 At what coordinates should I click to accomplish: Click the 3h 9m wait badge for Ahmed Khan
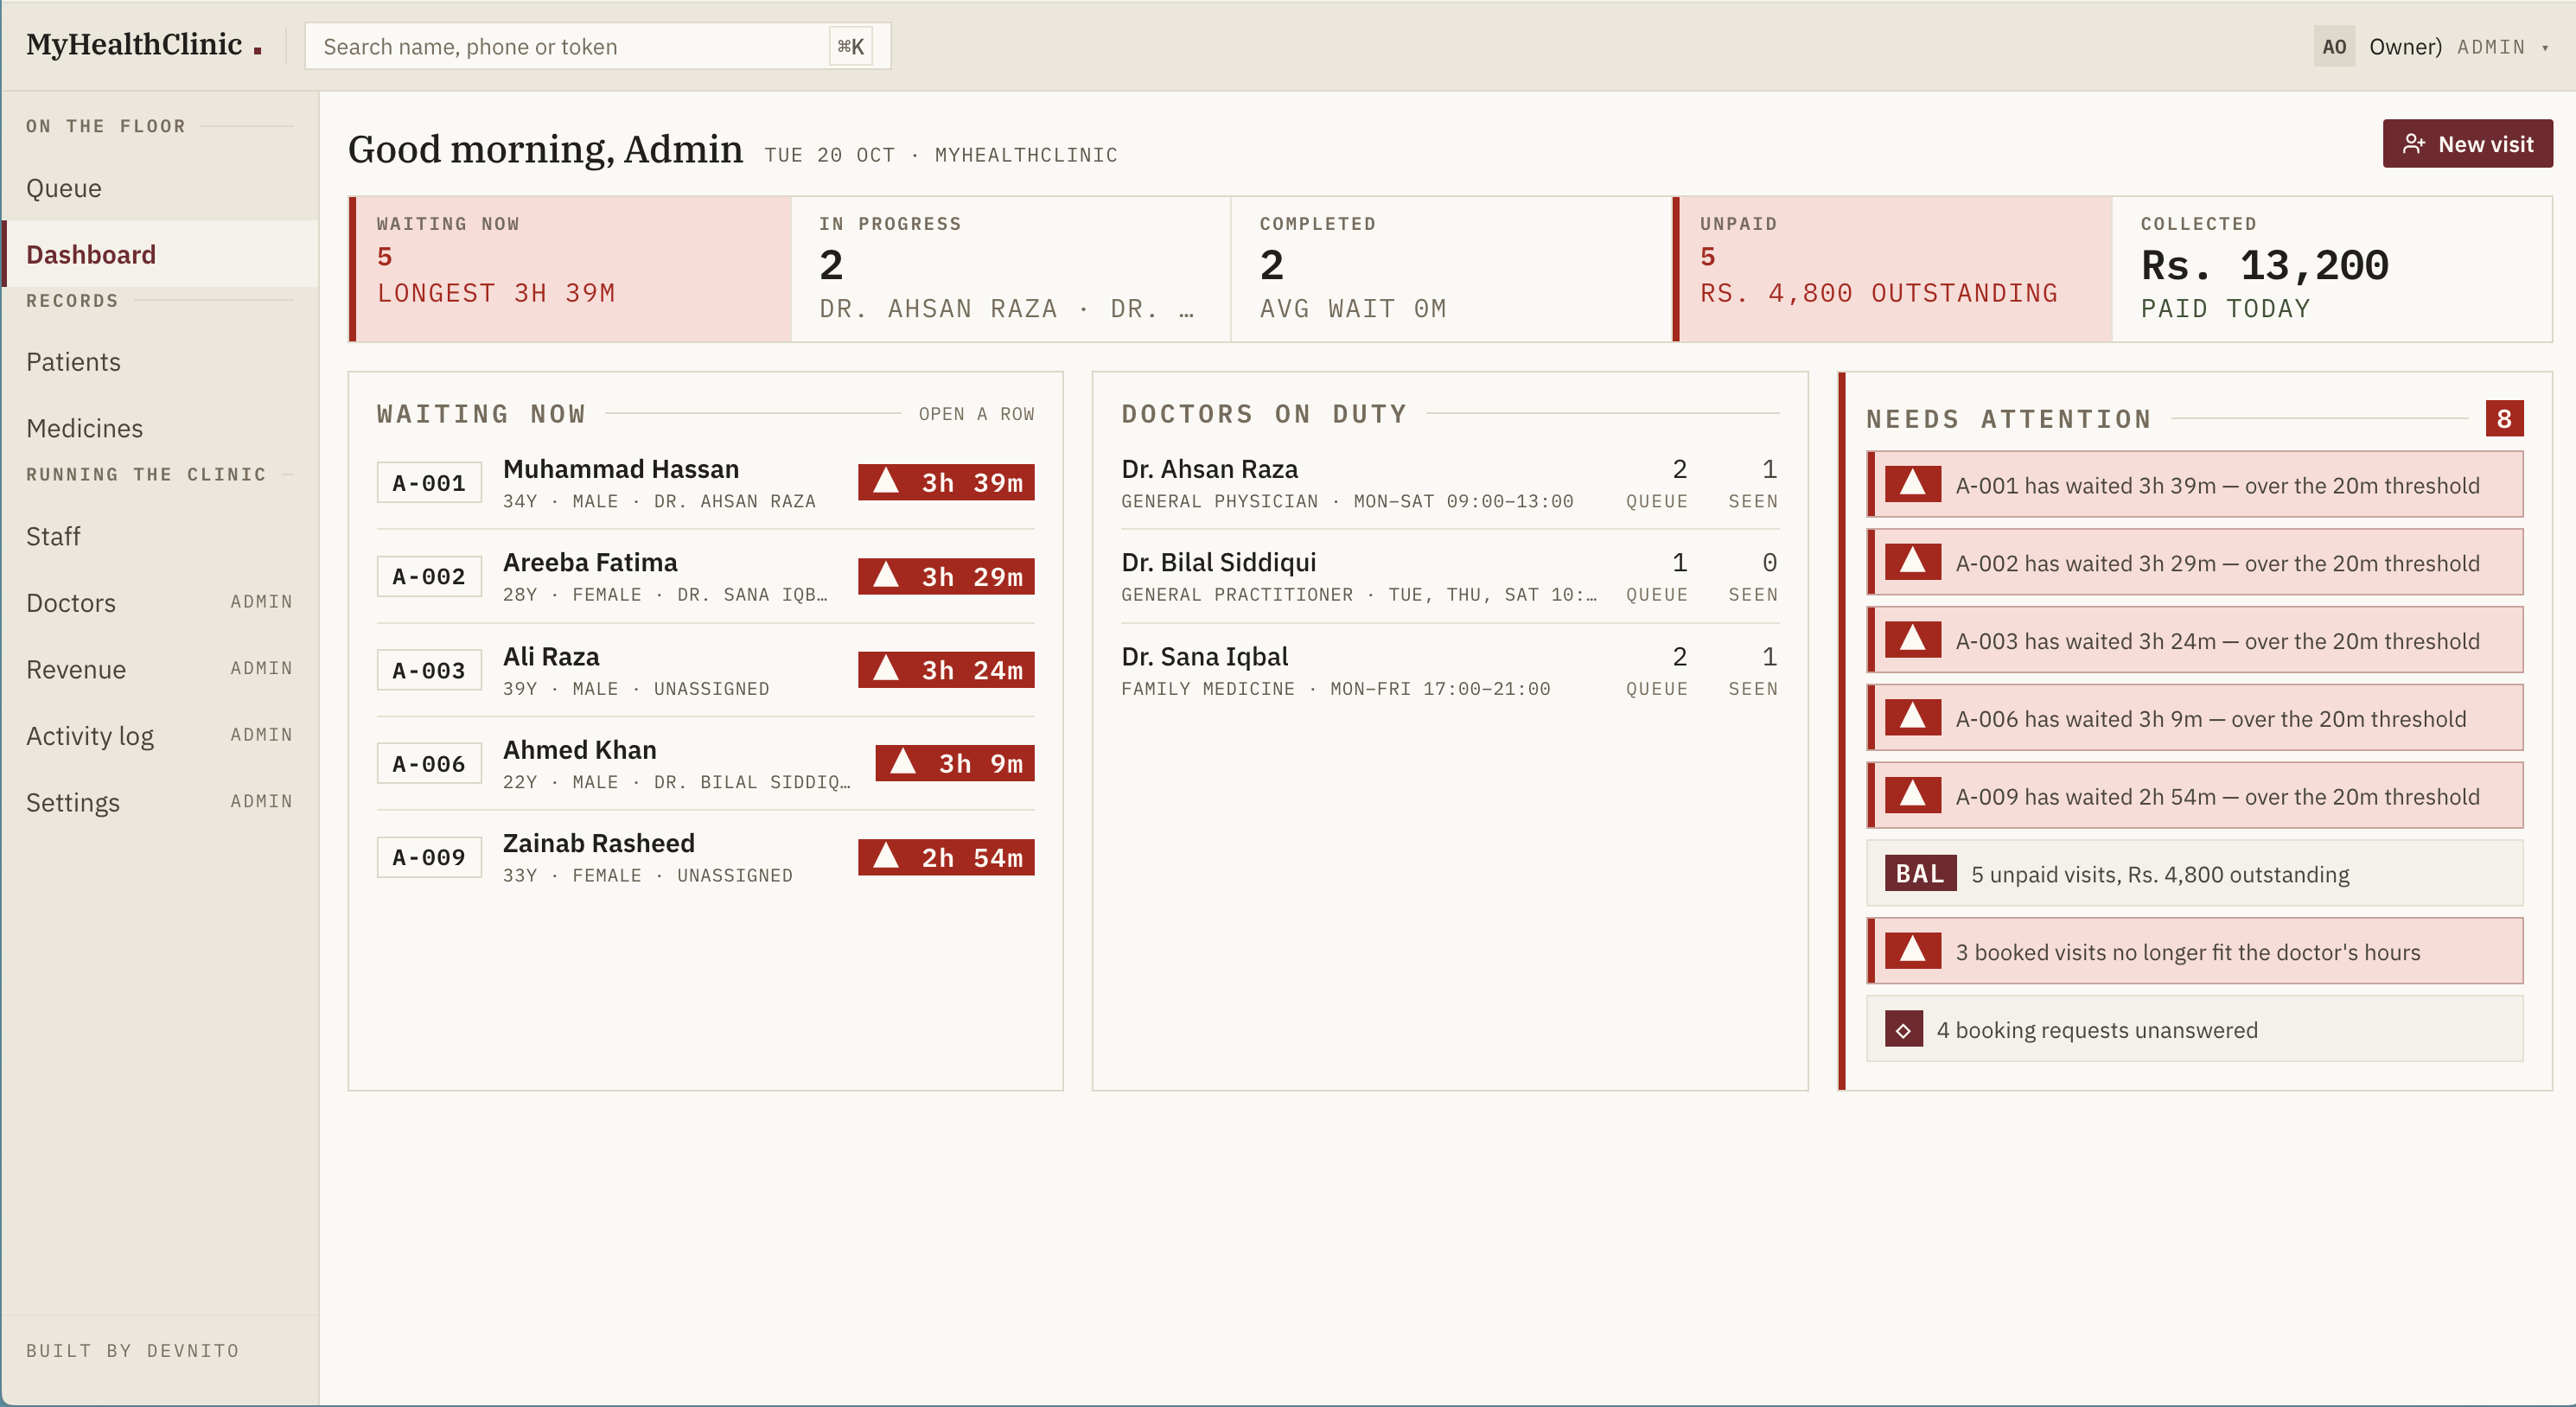955,763
